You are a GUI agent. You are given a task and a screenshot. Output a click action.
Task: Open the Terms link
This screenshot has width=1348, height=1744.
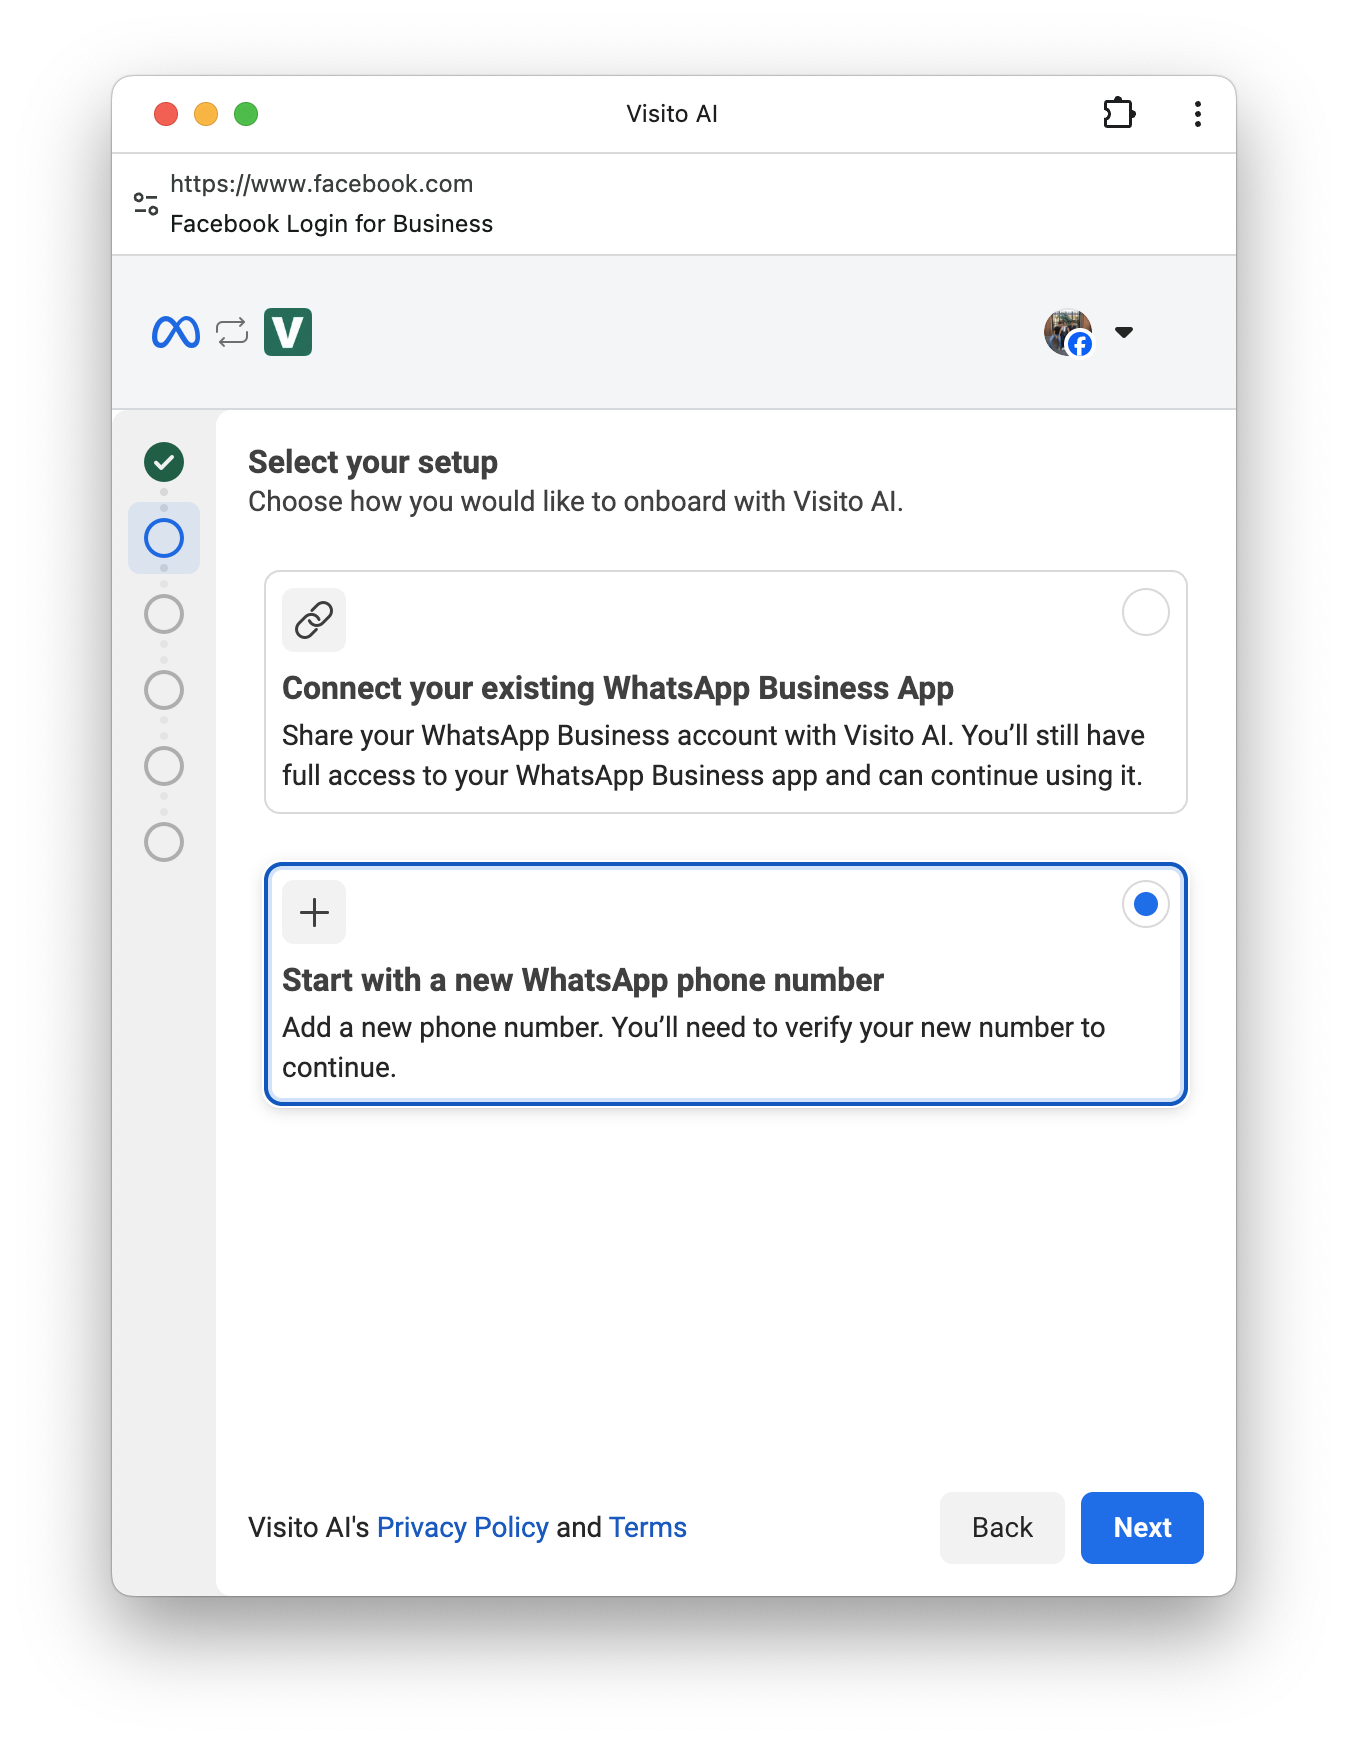pos(648,1527)
